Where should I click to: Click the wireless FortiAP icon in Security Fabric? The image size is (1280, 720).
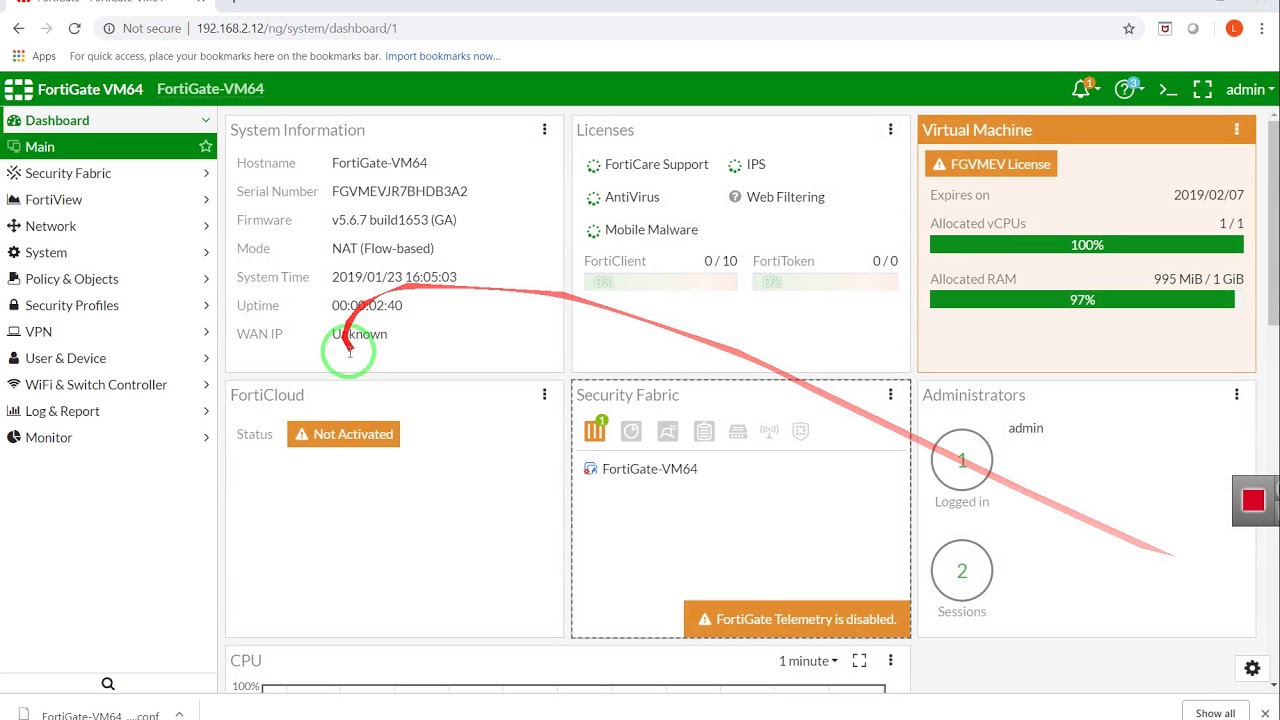(769, 431)
